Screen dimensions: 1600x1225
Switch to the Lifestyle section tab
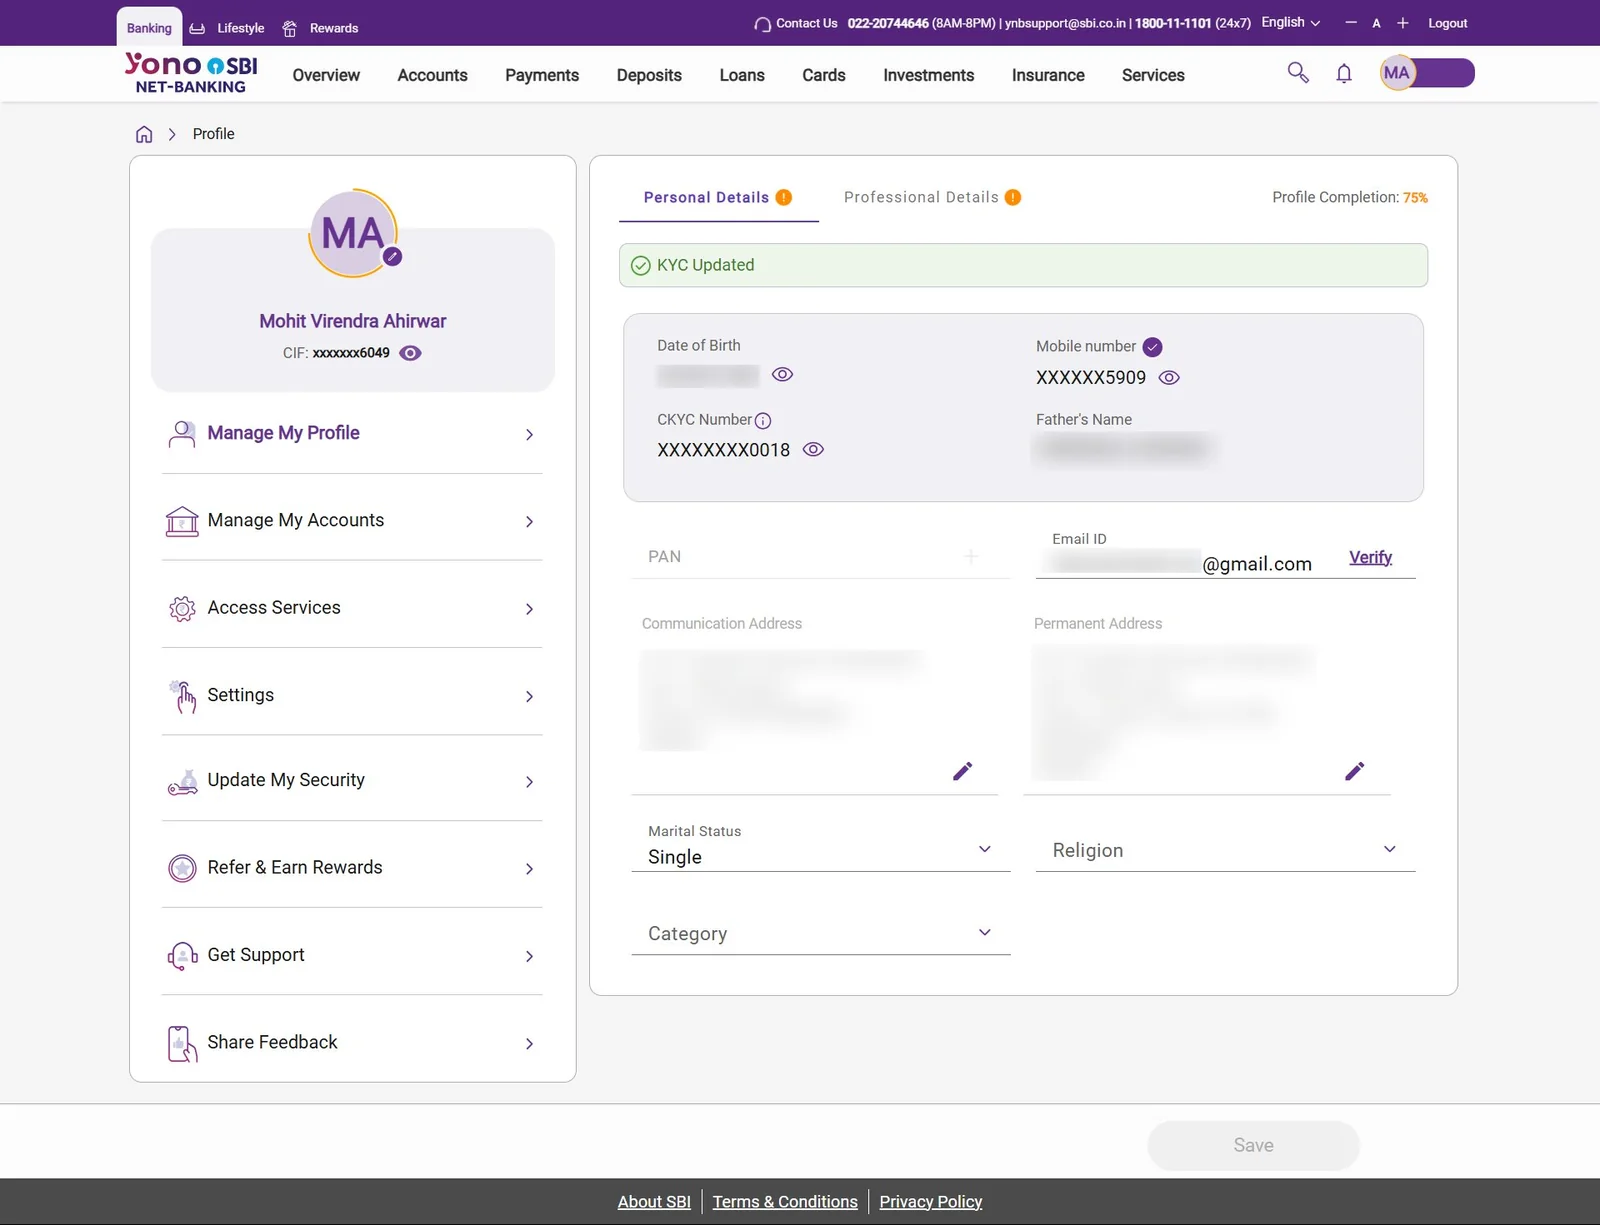[x=227, y=28]
